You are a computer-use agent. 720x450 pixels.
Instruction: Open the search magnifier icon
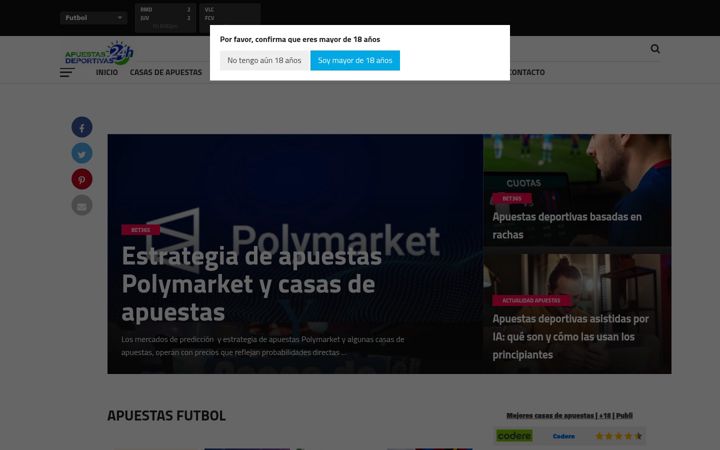click(655, 49)
